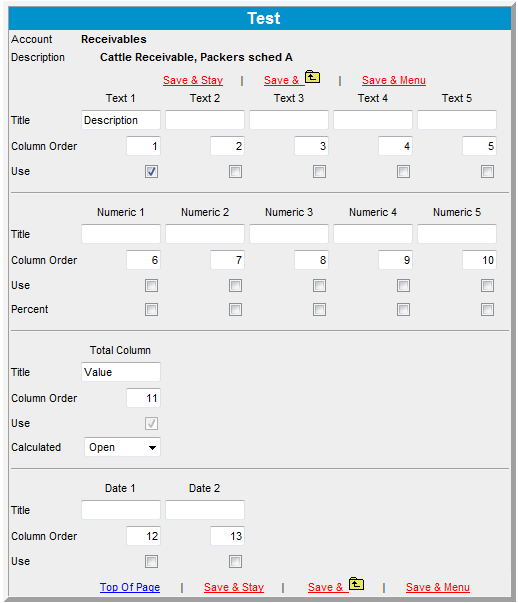Check the Date 2 Use checkbox
This screenshot has height=603, width=518.
point(235,561)
